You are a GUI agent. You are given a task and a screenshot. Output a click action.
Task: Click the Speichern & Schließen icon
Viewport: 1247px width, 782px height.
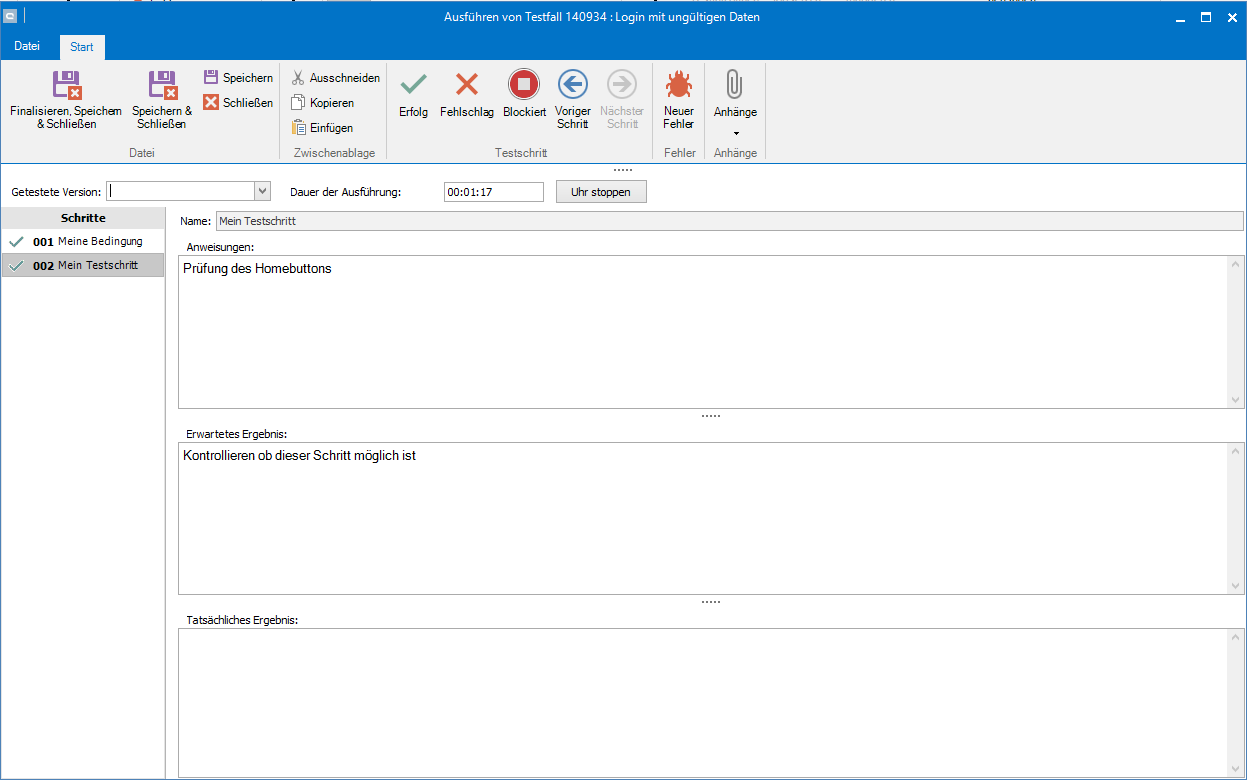click(162, 85)
